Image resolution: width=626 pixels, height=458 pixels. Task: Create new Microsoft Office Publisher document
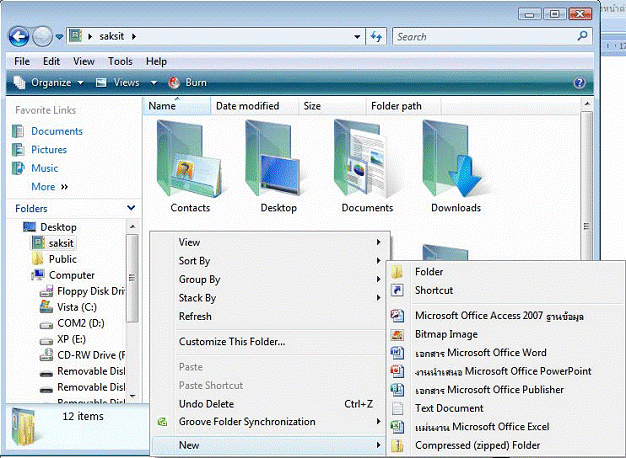[x=505, y=389]
